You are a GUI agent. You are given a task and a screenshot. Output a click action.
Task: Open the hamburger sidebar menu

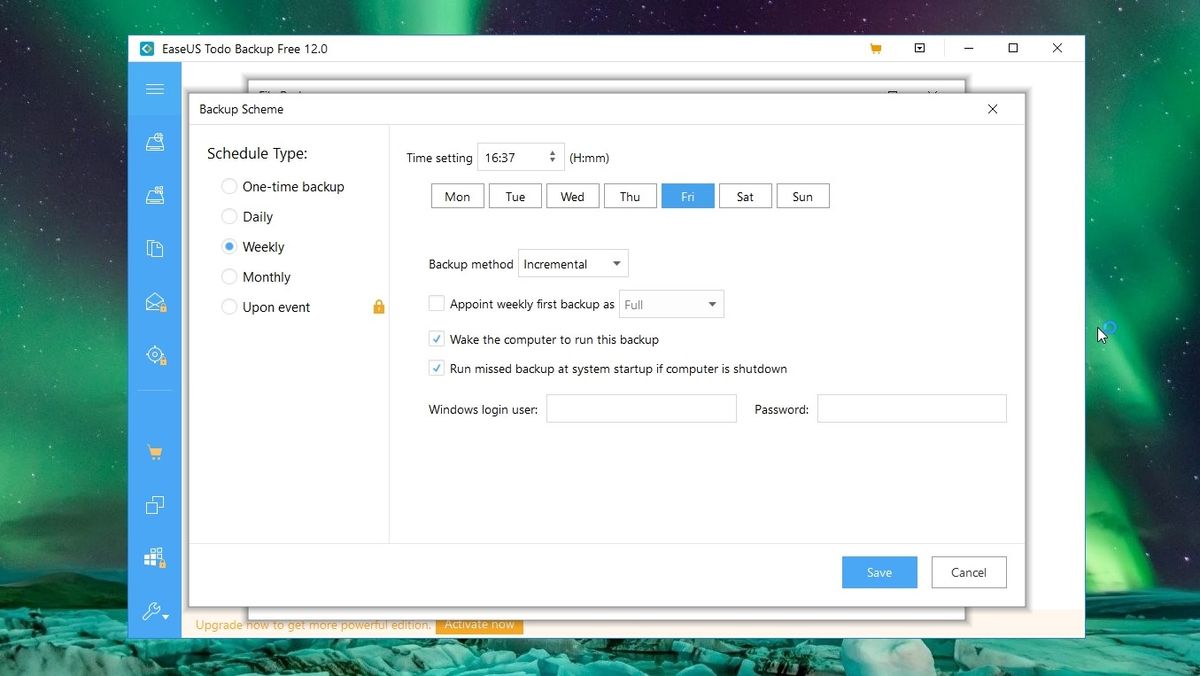(155, 88)
